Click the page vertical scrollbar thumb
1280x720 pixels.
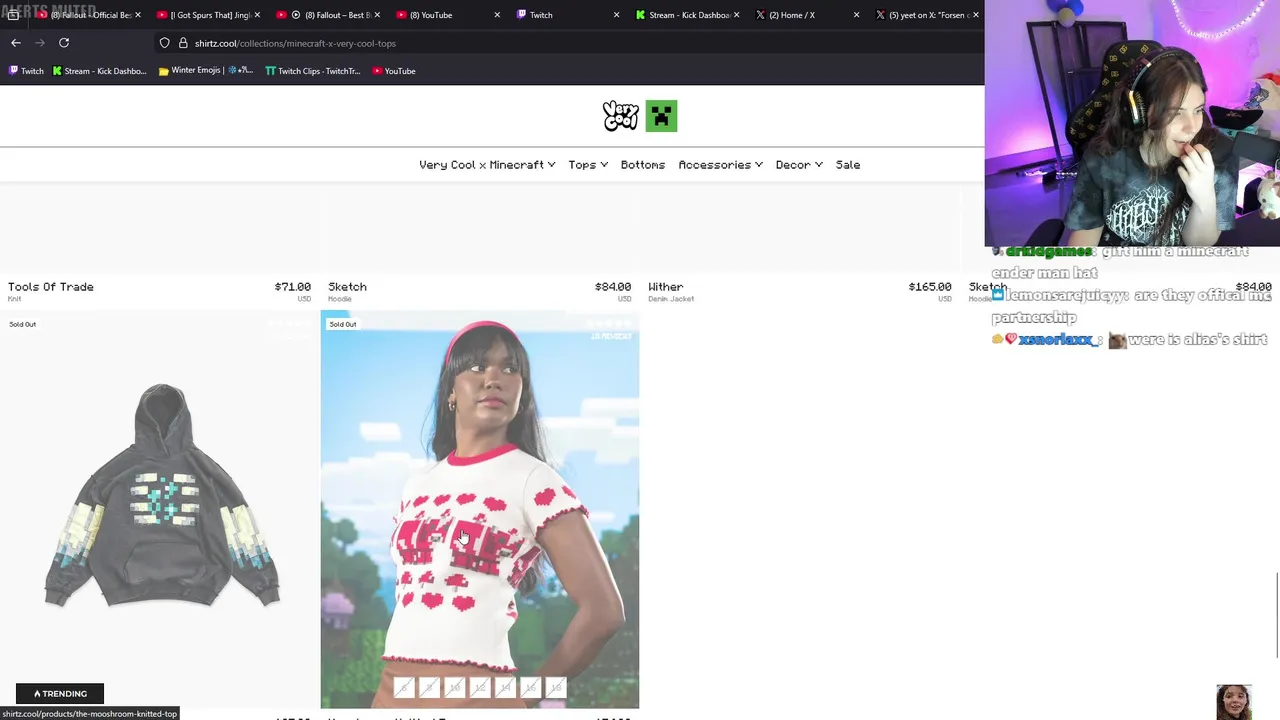tap(1277, 615)
